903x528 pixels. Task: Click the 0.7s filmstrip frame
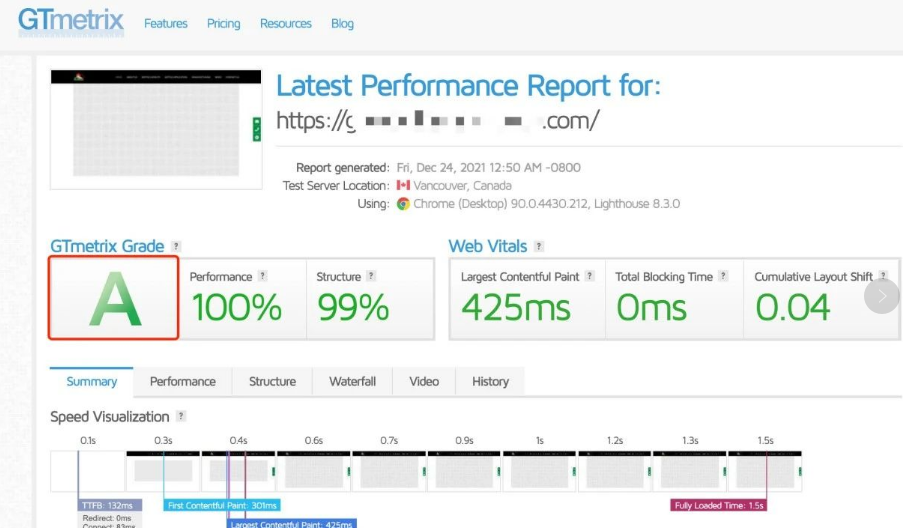pyautogui.click(x=389, y=471)
